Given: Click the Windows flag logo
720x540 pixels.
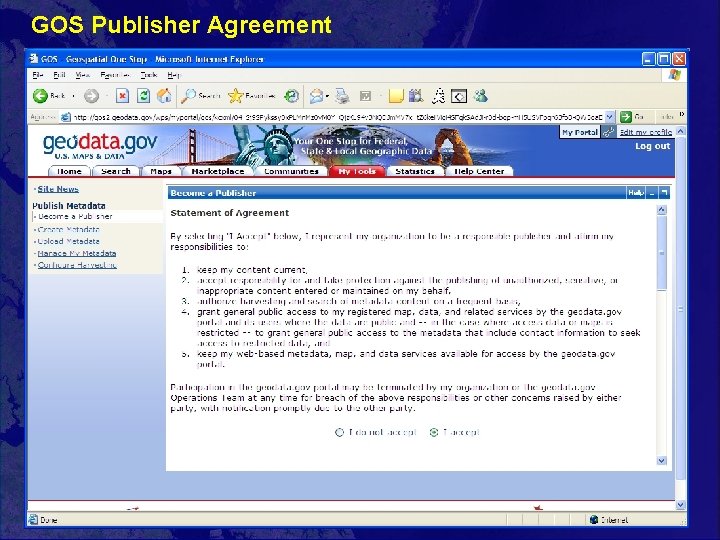Looking at the screenshot, I should click(x=674, y=75).
